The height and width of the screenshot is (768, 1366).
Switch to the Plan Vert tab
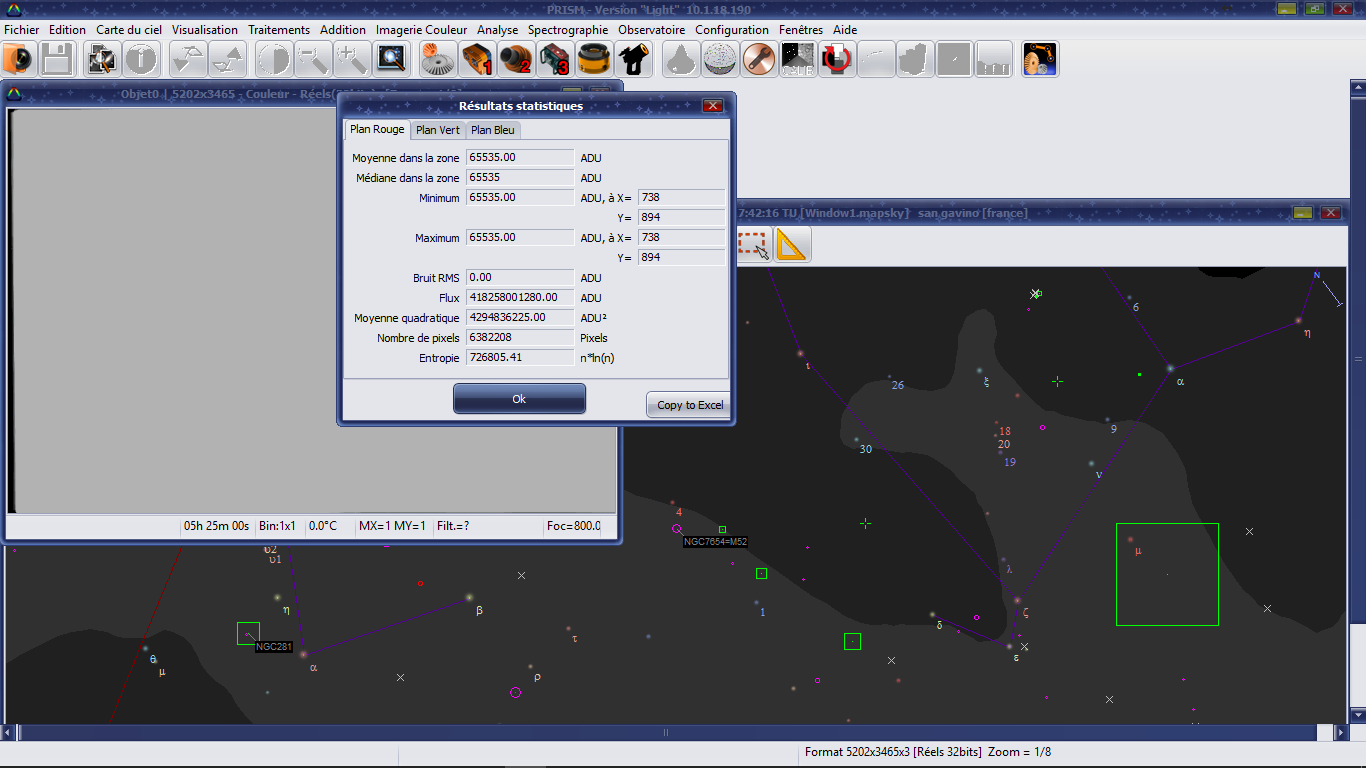point(438,130)
